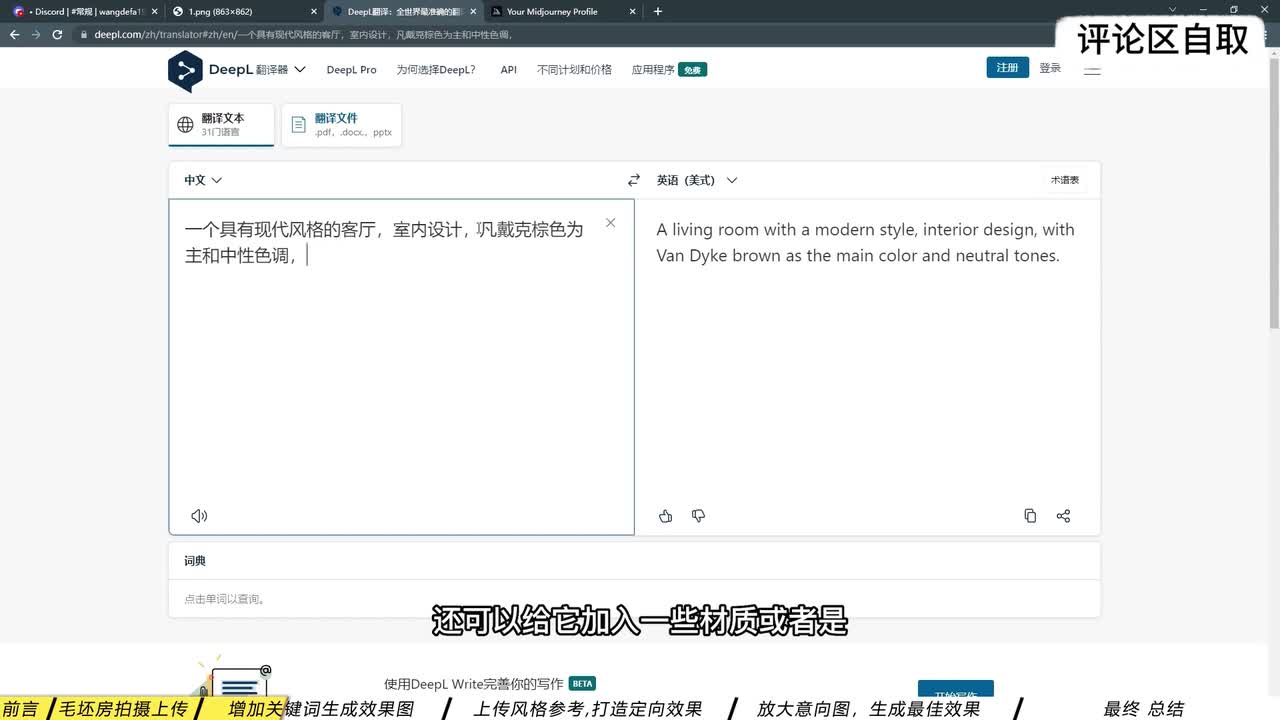
Task: Play source text audio speaker icon
Action: point(199,516)
